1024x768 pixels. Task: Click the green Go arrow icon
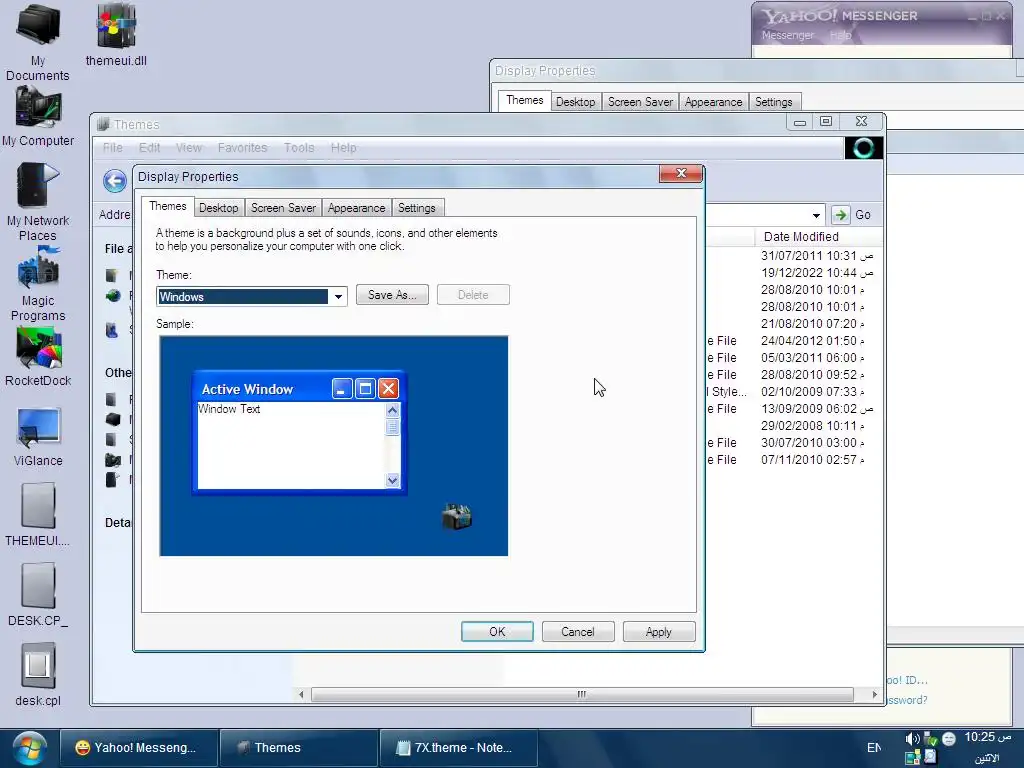[x=840, y=215]
